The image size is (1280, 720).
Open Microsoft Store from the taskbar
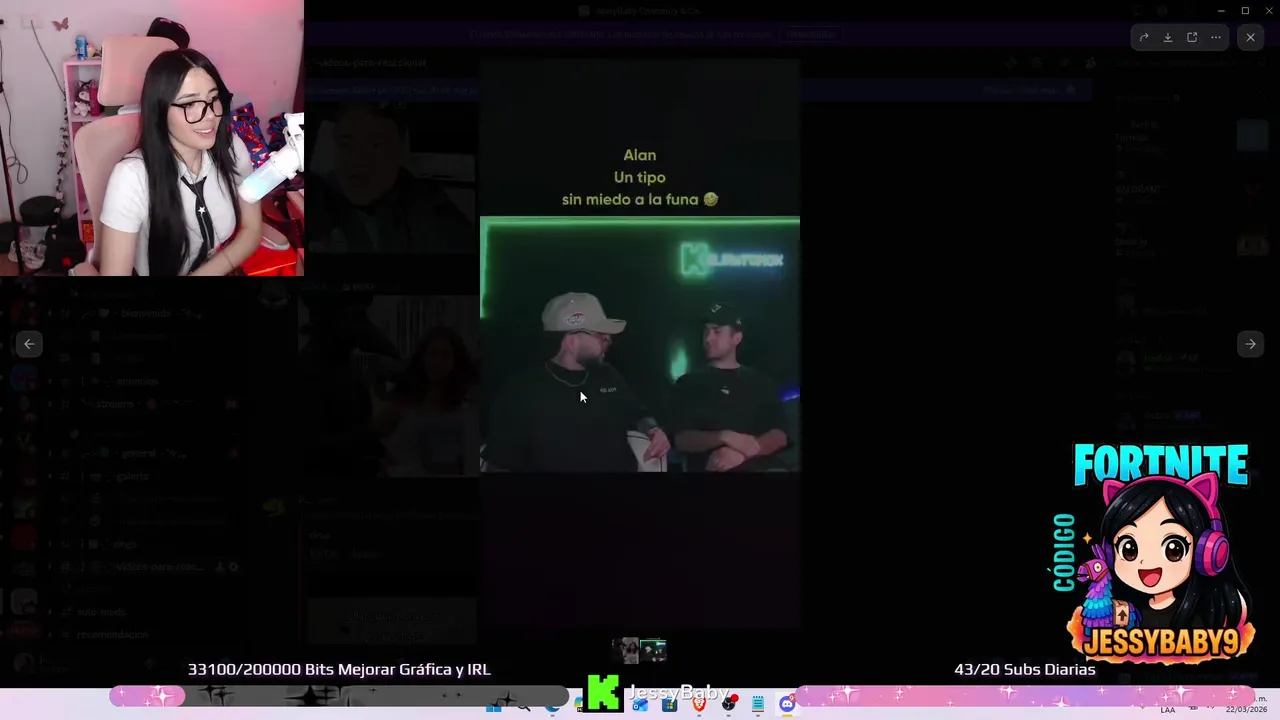(x=669, y=705)
